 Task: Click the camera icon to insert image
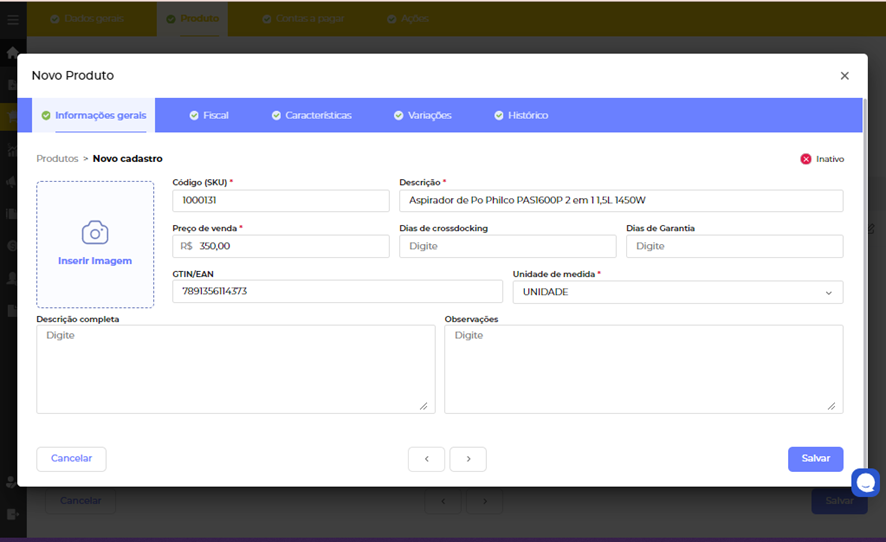click(x=95, y=233)
